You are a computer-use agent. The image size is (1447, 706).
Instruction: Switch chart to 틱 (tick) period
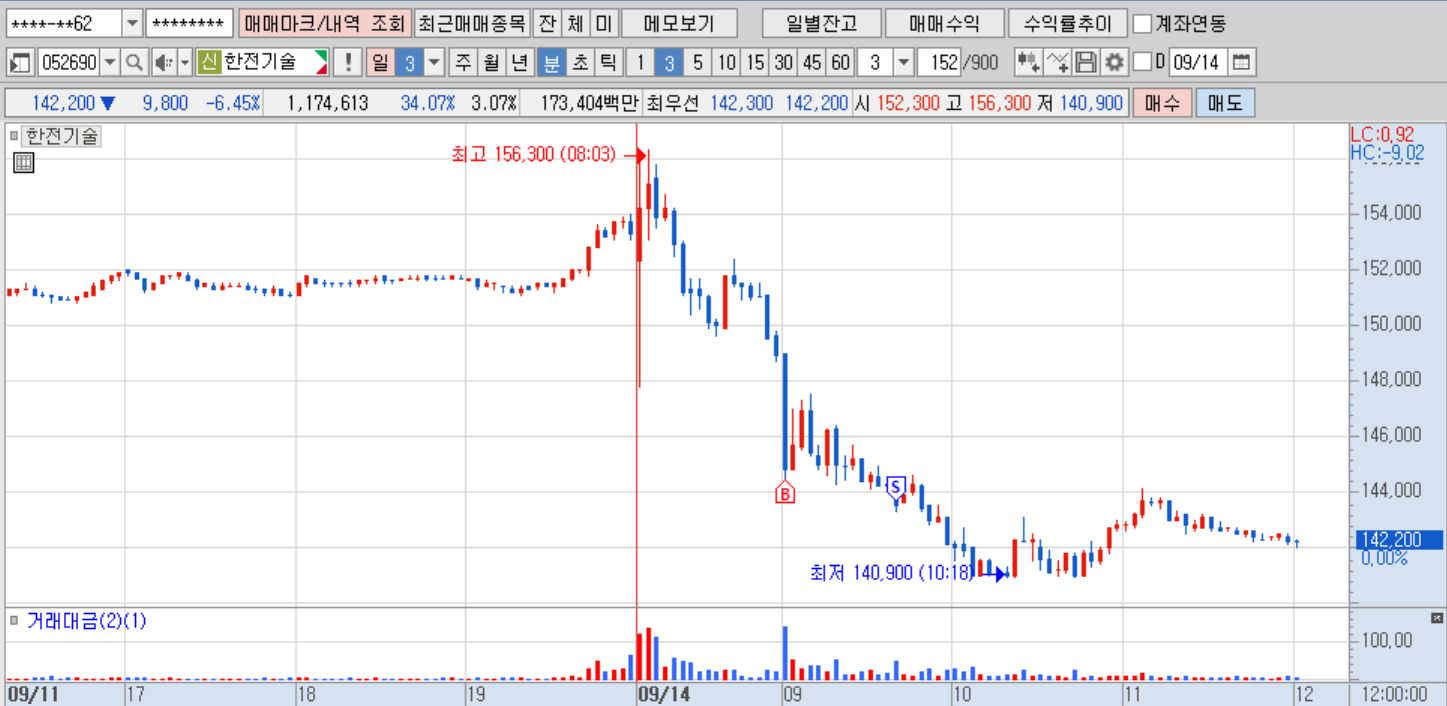click(x=607, y=63)
